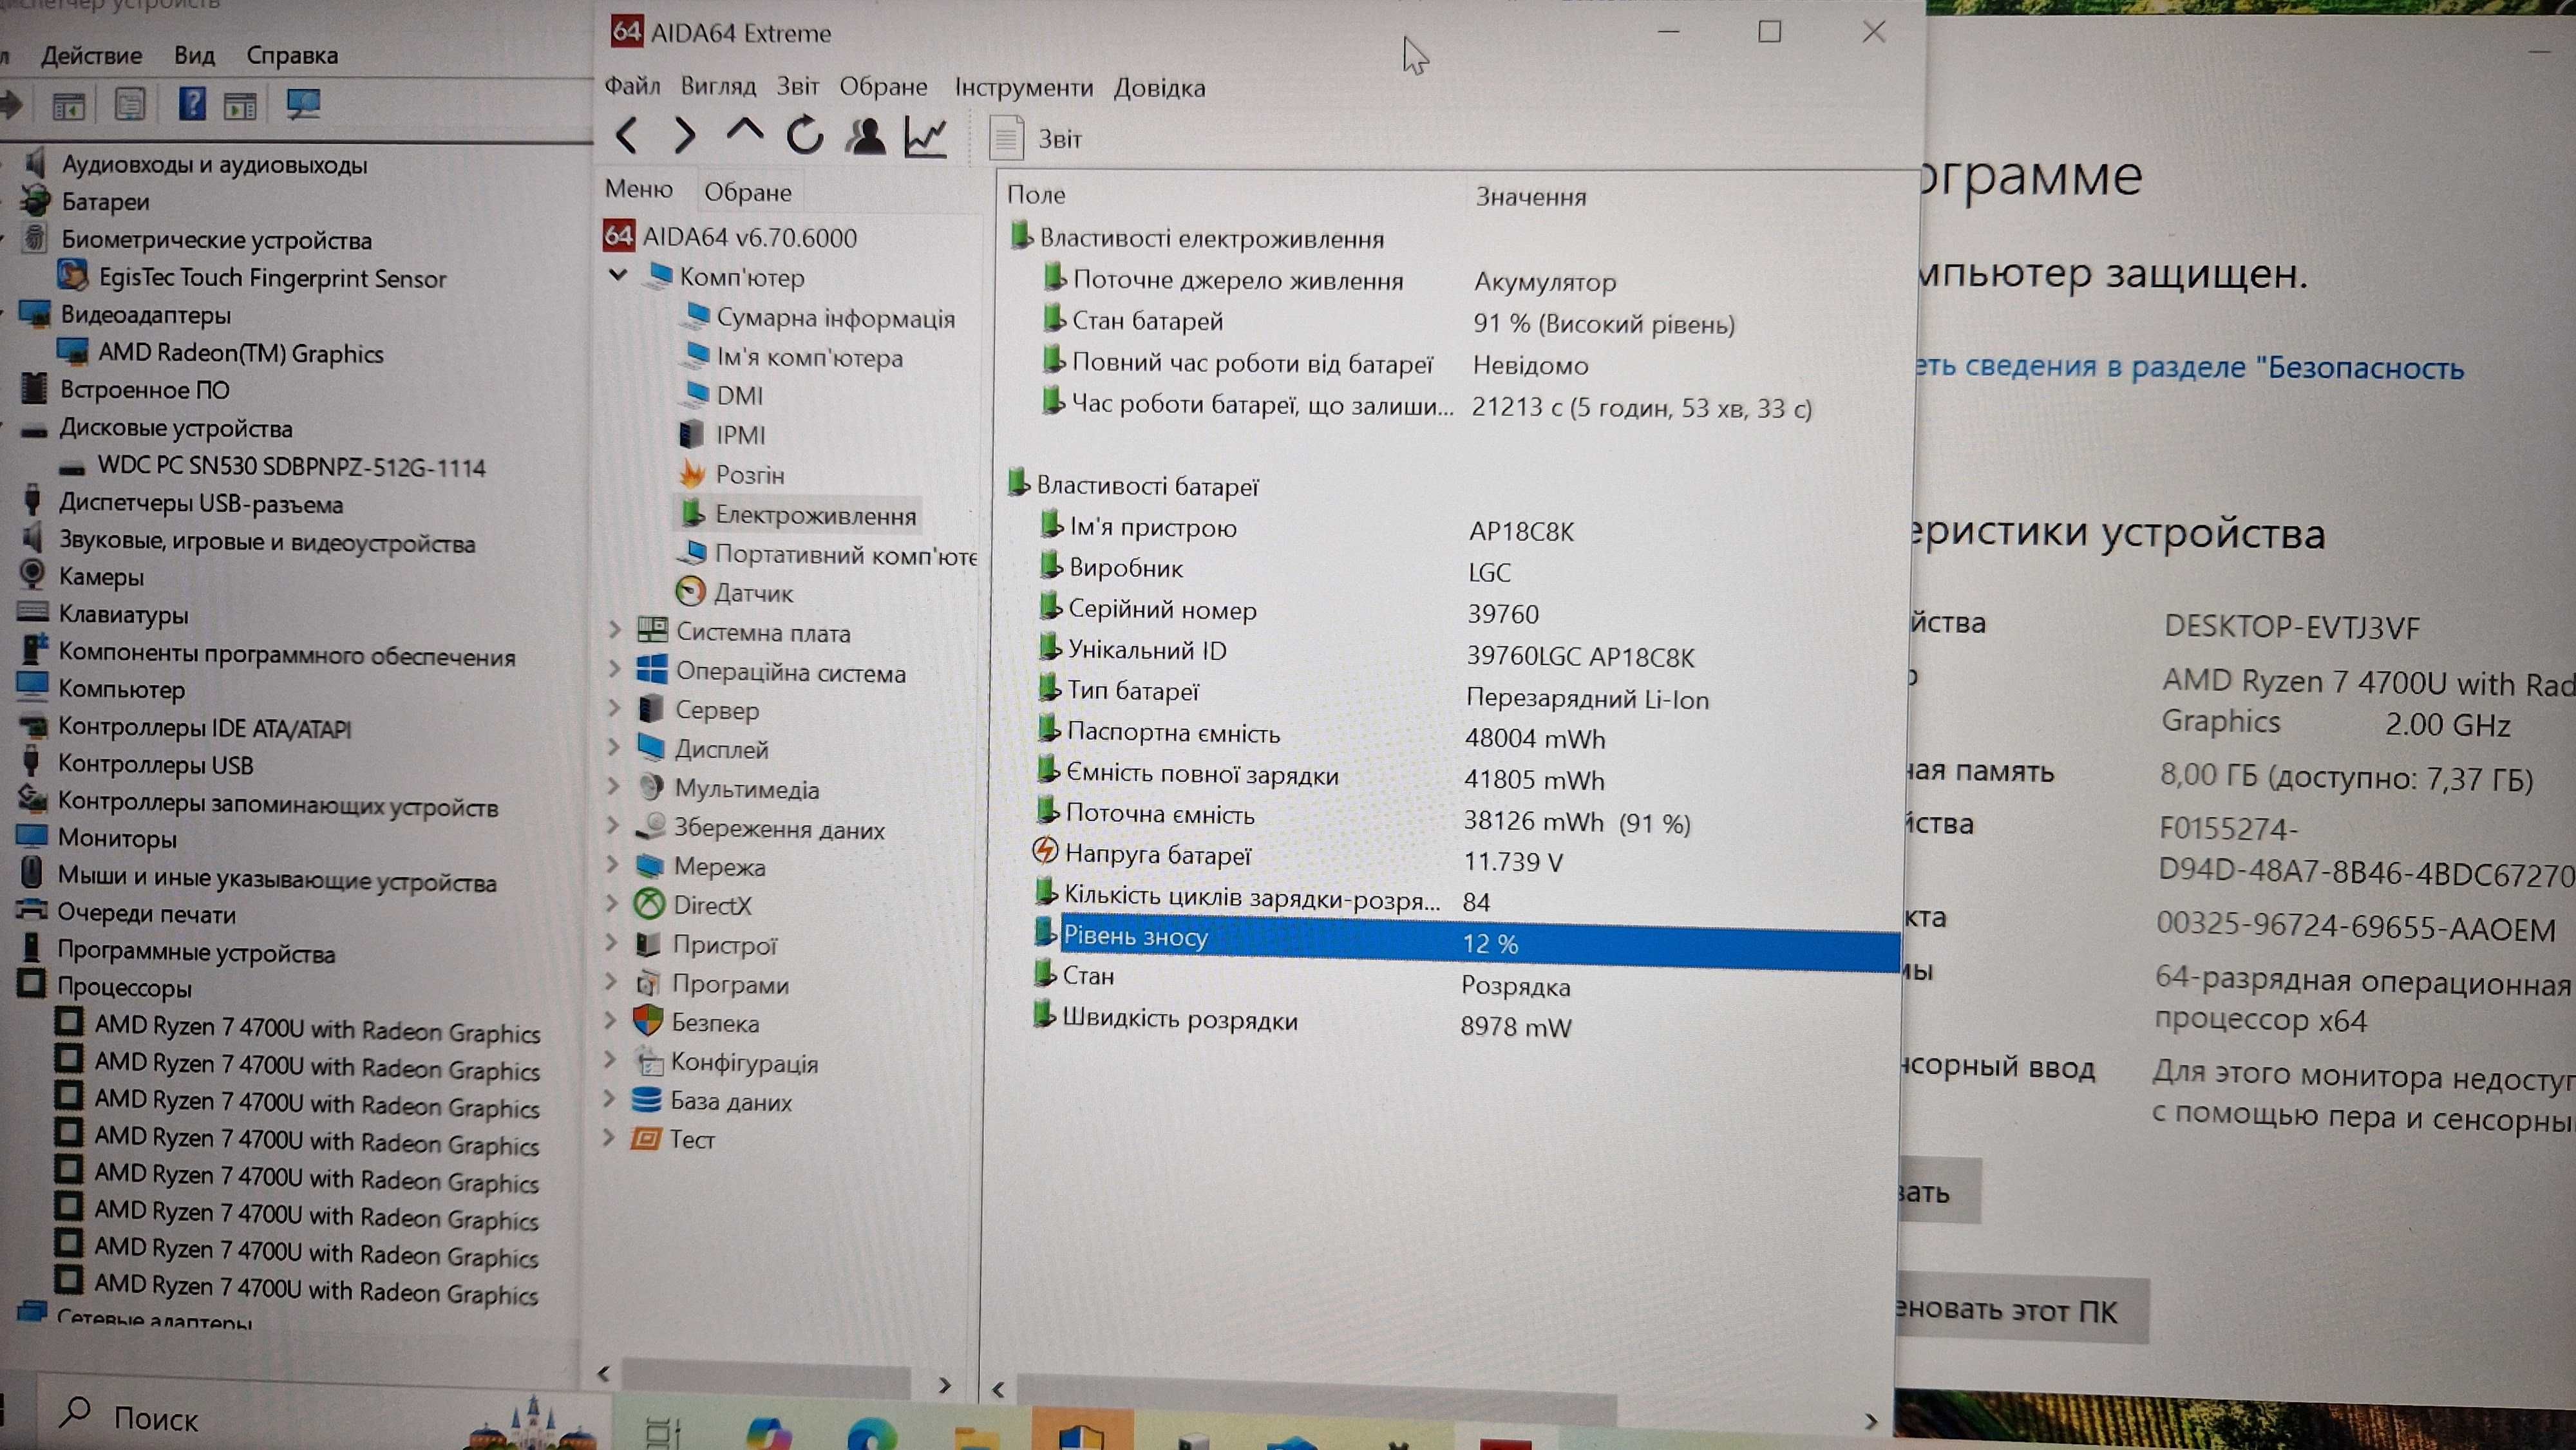Click the AIDA64 Forward navigation arrow

(x=684, y=135)
